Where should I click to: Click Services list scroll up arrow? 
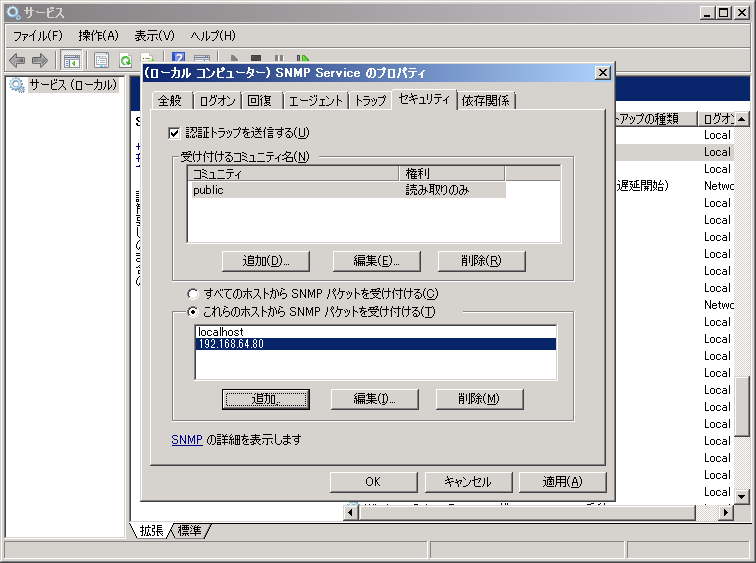pos(742,119)
